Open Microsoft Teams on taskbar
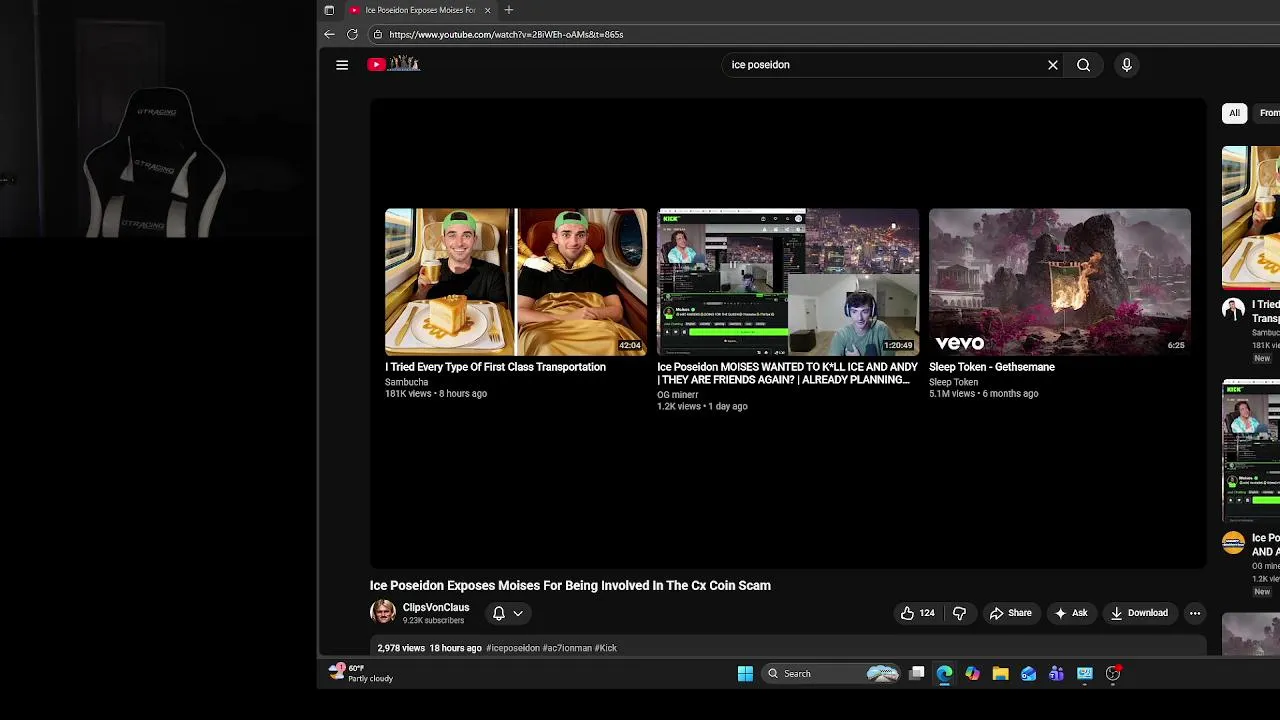The height and width of the screenshot is (720, 1280). tap(1056, 674)
